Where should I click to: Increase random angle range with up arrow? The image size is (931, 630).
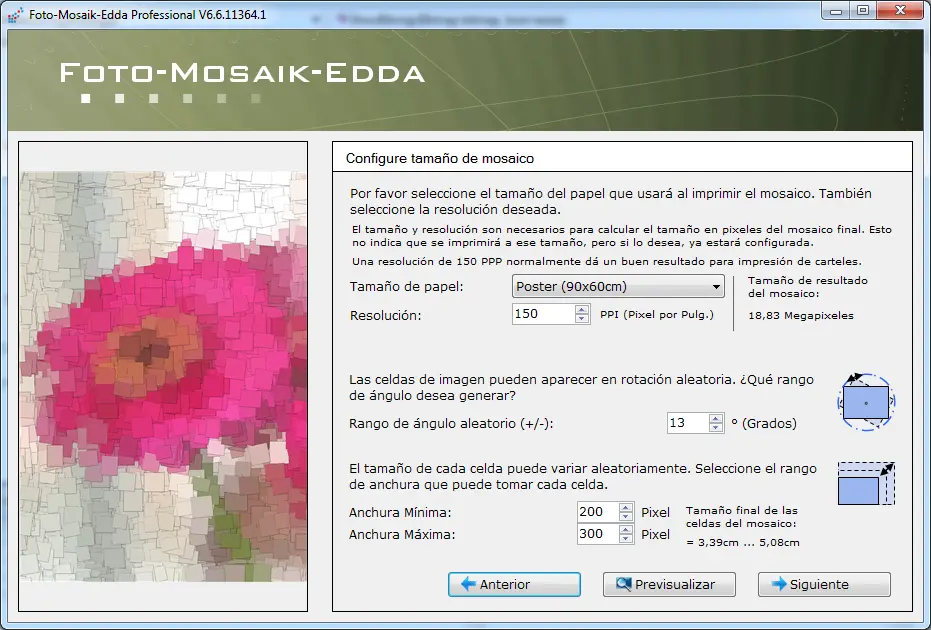tap(715, 418)
